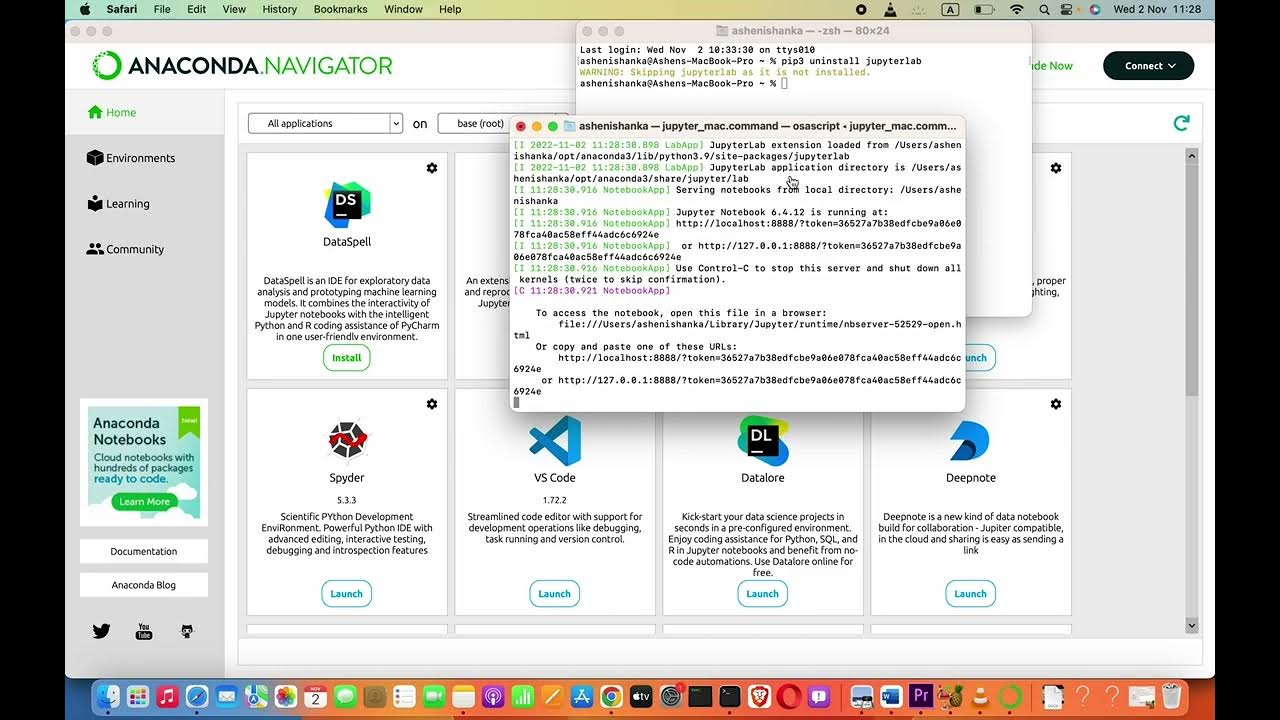Open the DataSpell card settings gear

(x=432, y=168)
